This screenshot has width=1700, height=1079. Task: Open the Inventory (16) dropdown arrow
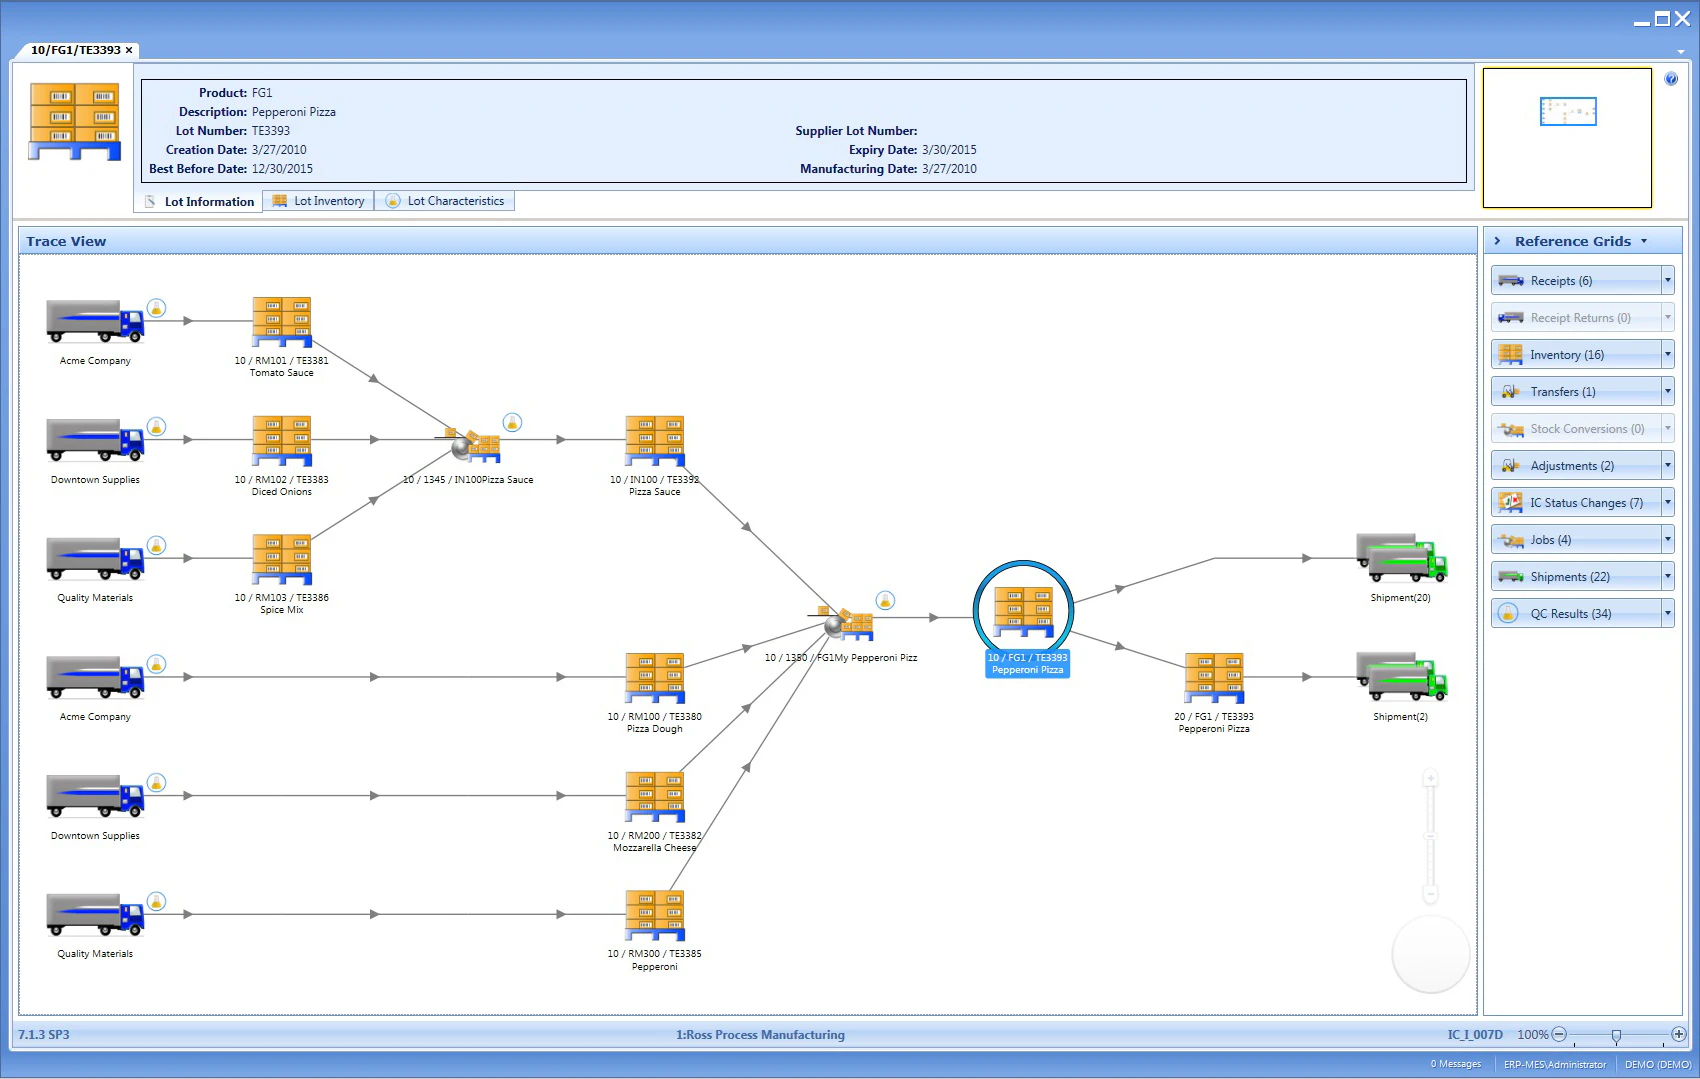point(1665,353)
